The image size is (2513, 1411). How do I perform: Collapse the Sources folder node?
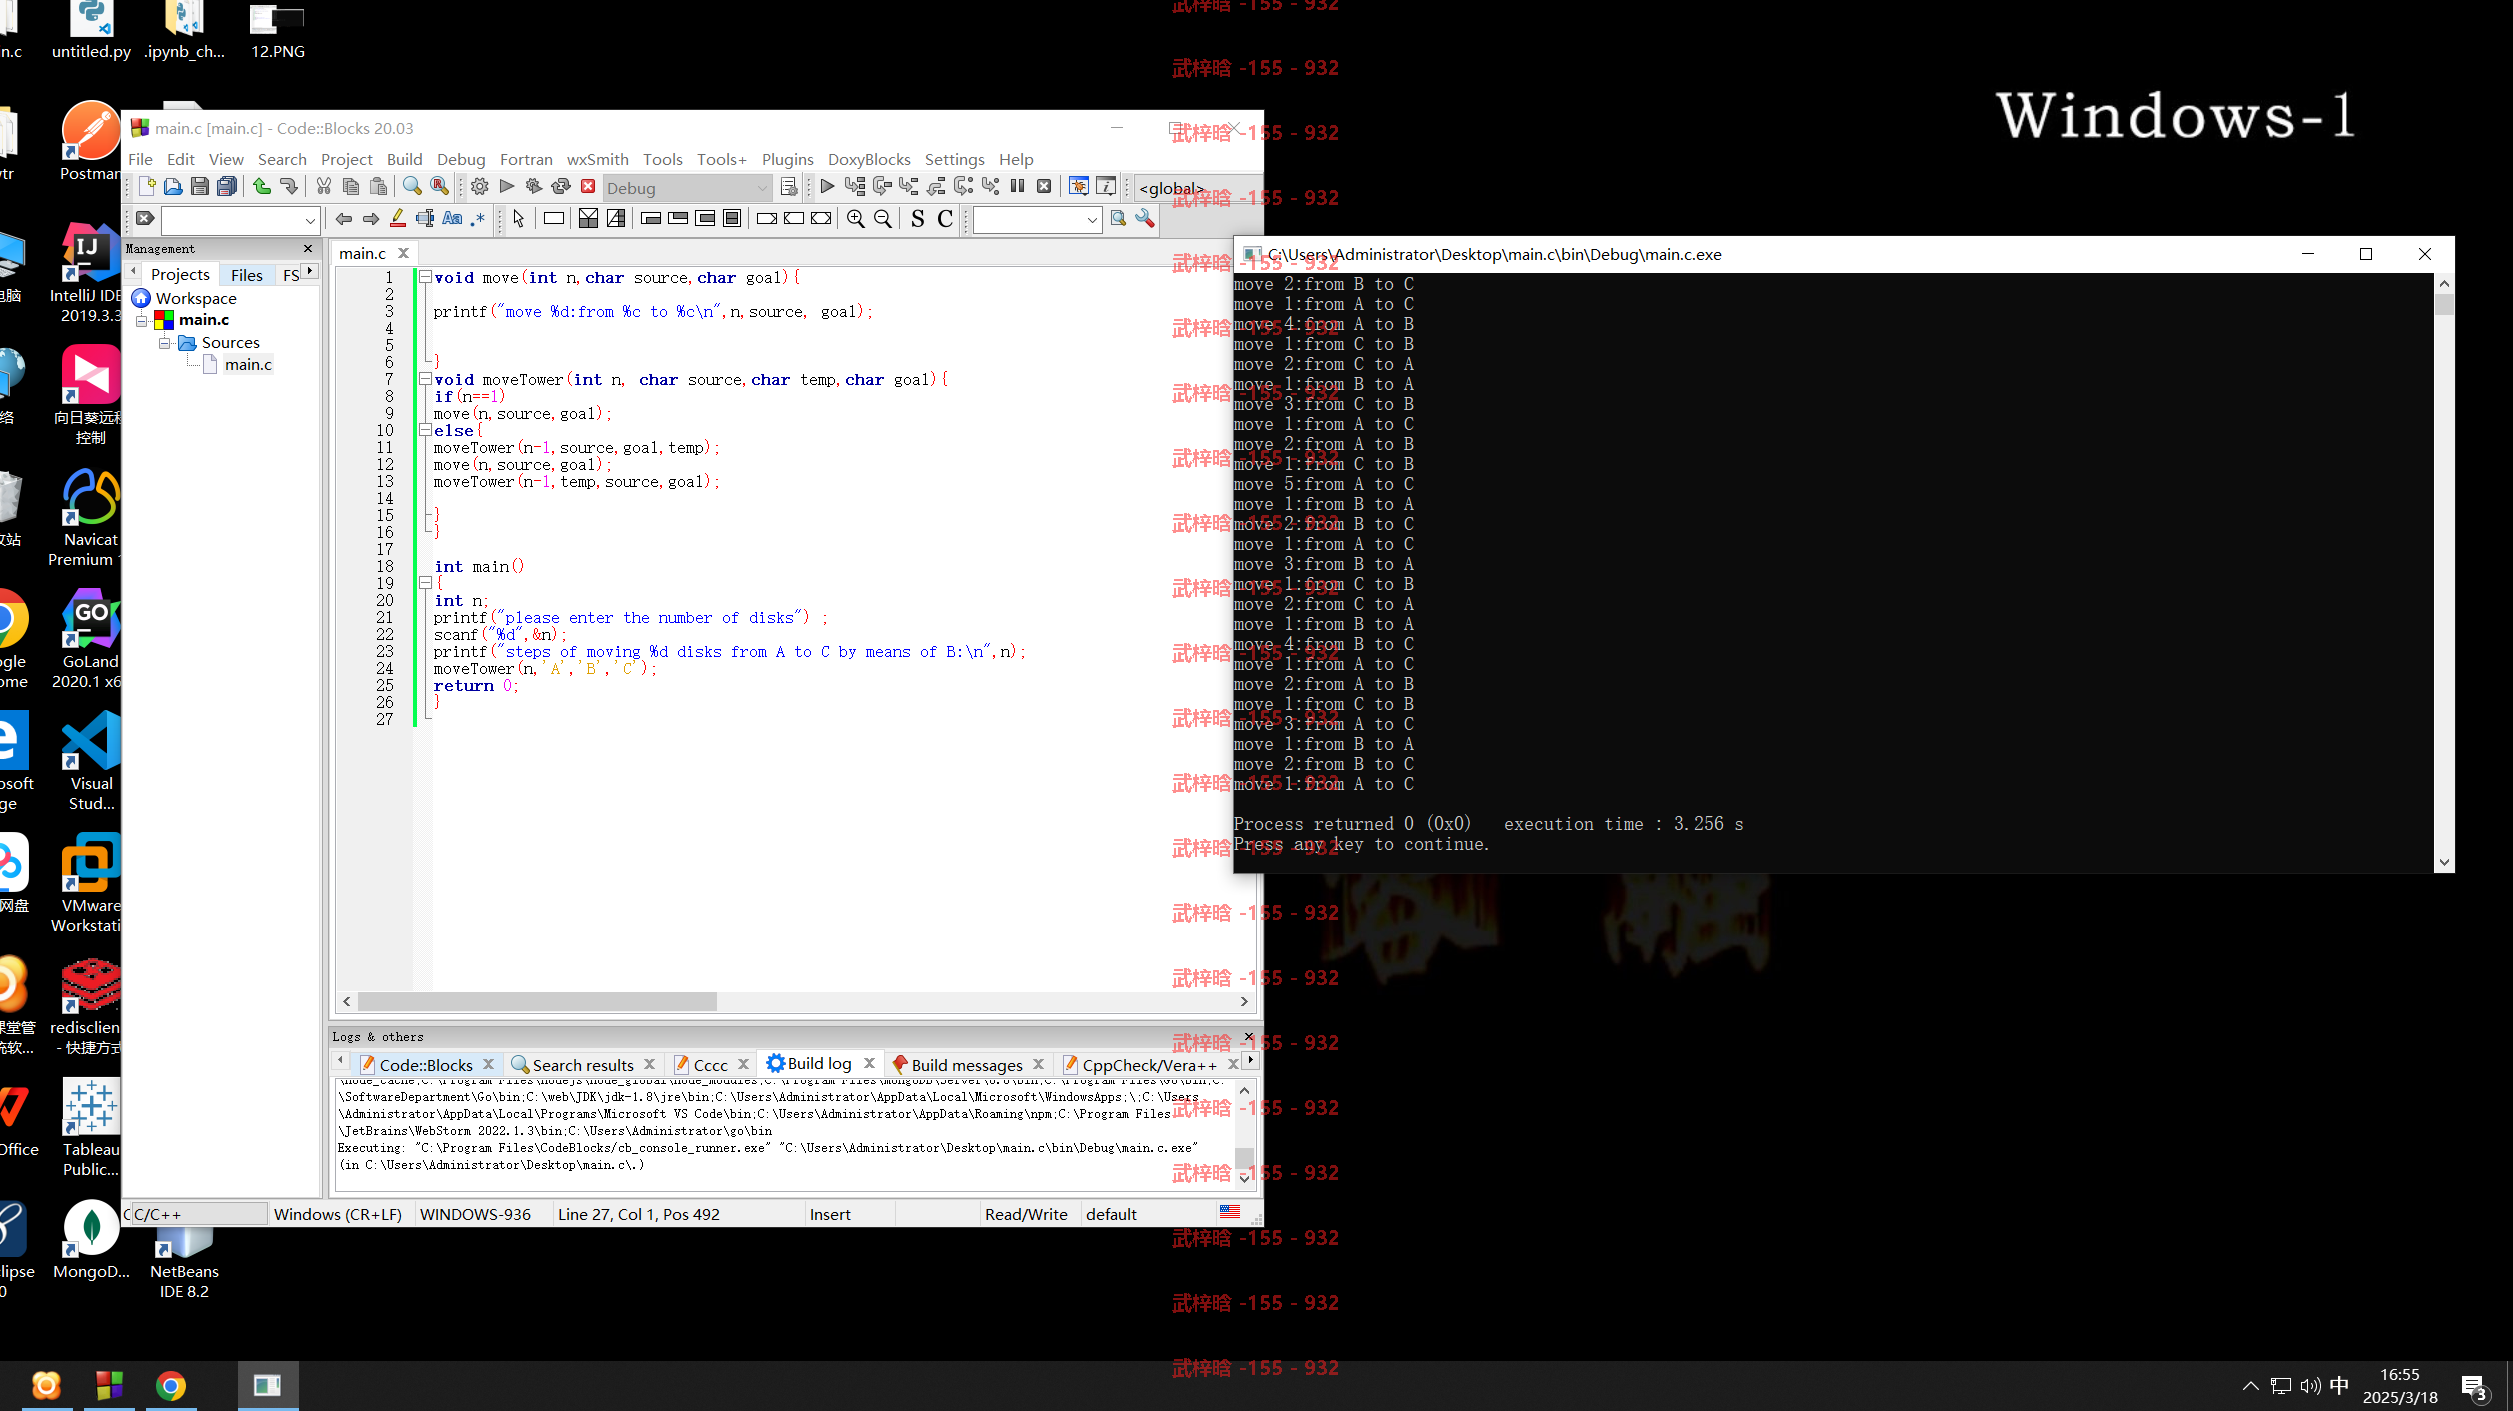[165, 343]
